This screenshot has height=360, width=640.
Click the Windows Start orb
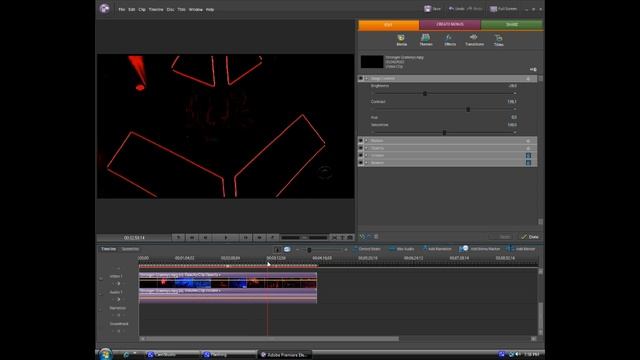pyautogui.click(x=105, y=354)
